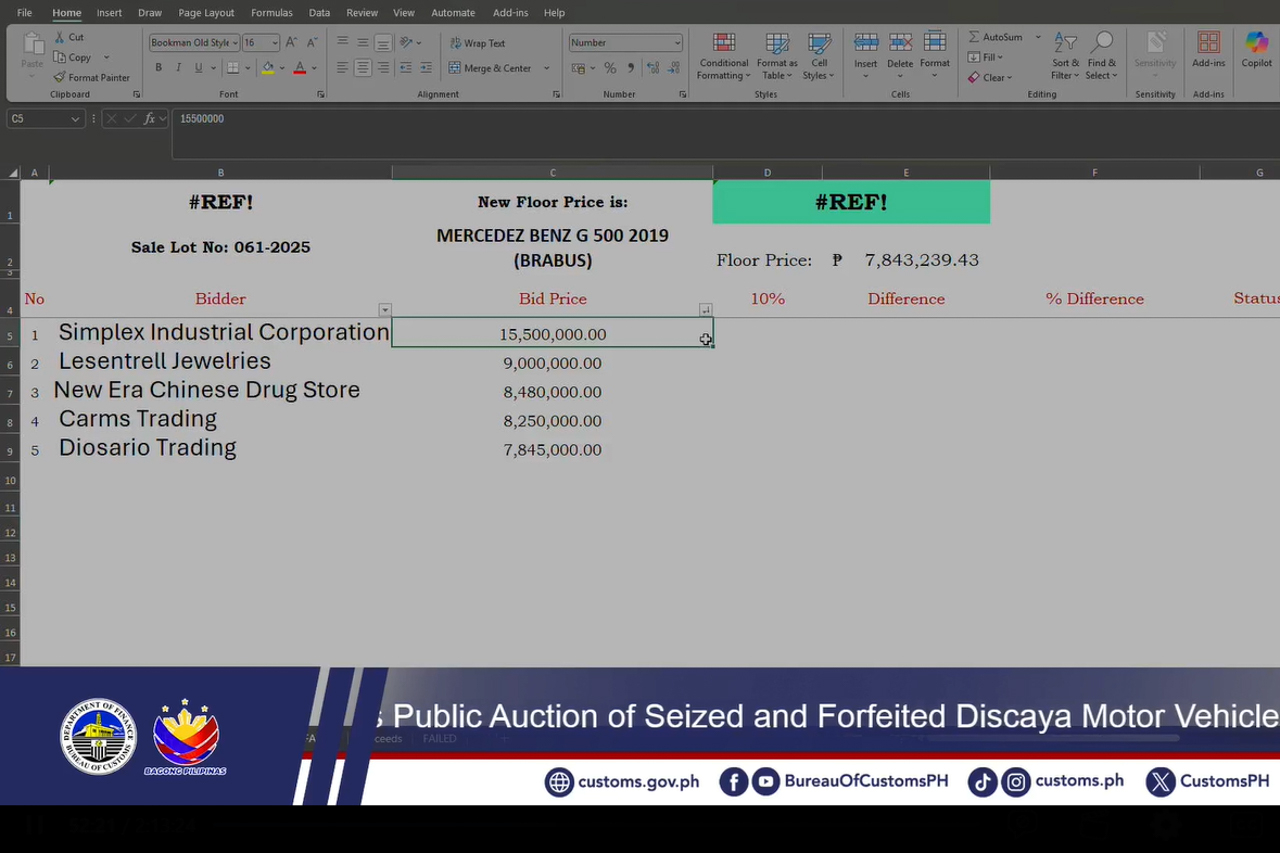Image resolution: width=1280 pixels, height=853 pixels.
Task: Click the Increase Font Size icon
Action: tap(291, 43)
